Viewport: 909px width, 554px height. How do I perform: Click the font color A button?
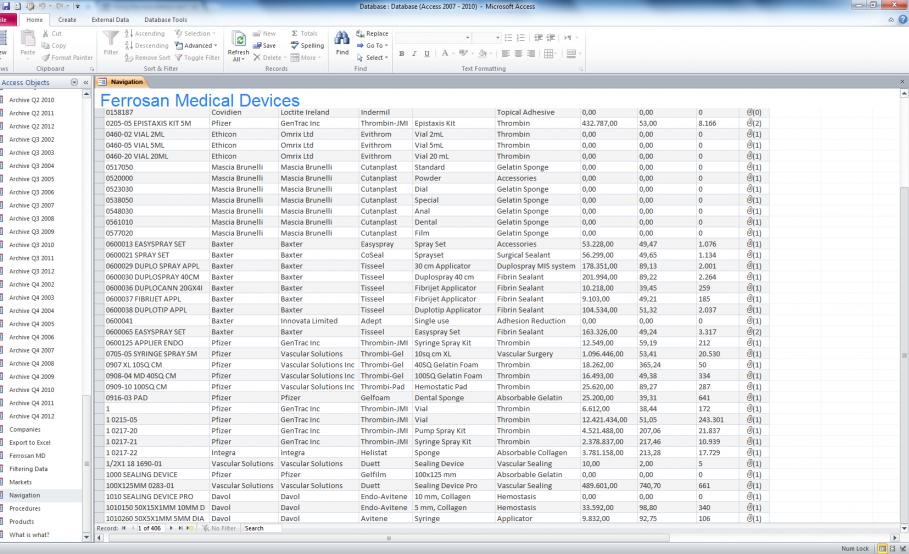click(445, 53)
